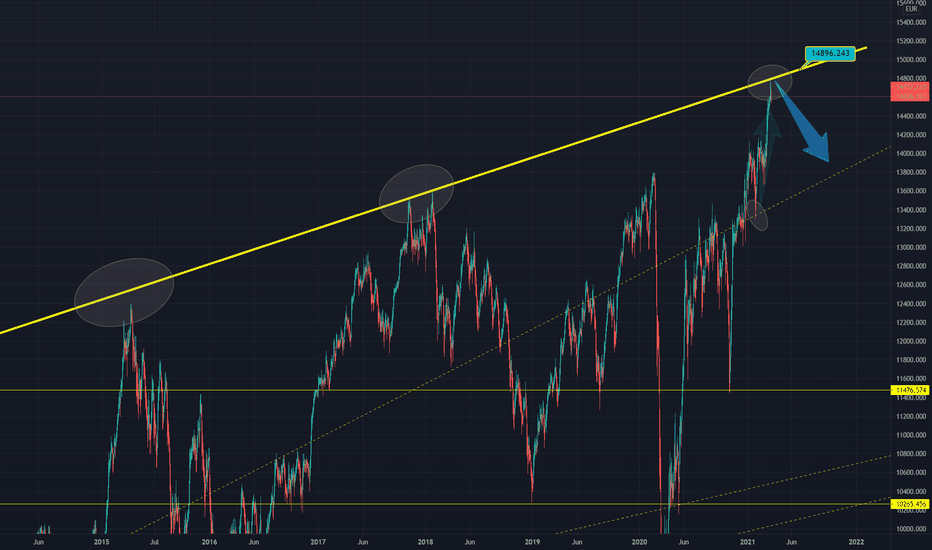Click the 11200.000 price axis label
The height and width of the screenshot is (550, 932).
tap(911, 416)
